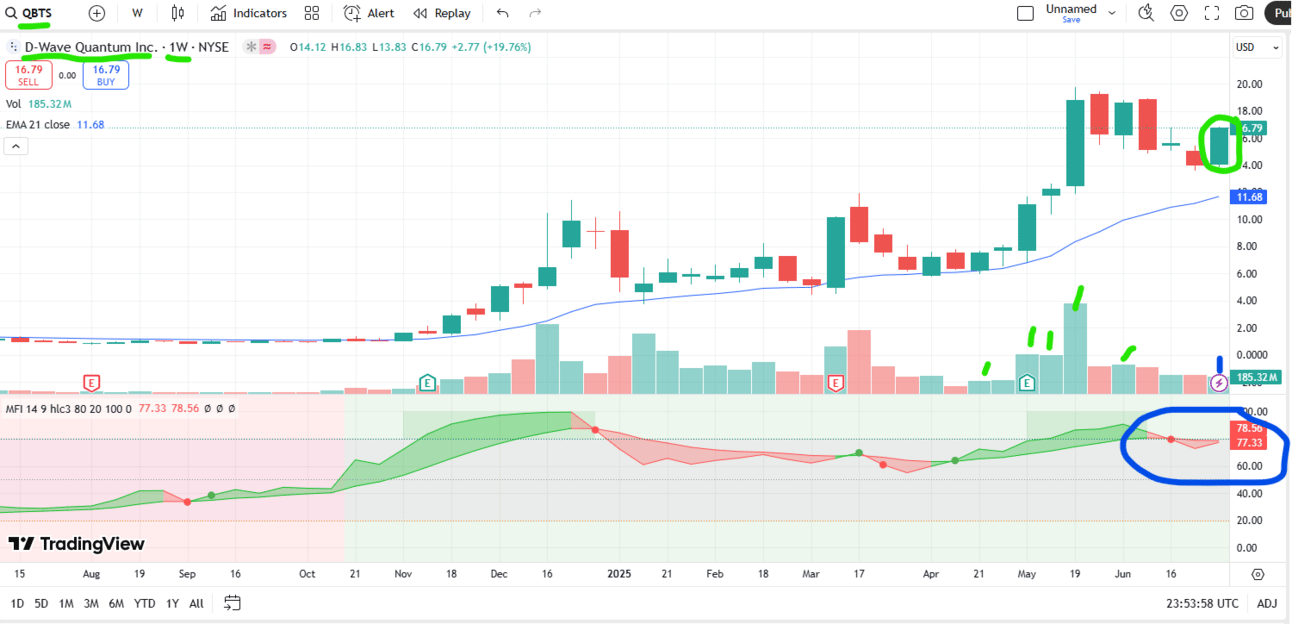
Task: Open timezone menu at 23:53:58 UTC
Action: (1200, 603)
